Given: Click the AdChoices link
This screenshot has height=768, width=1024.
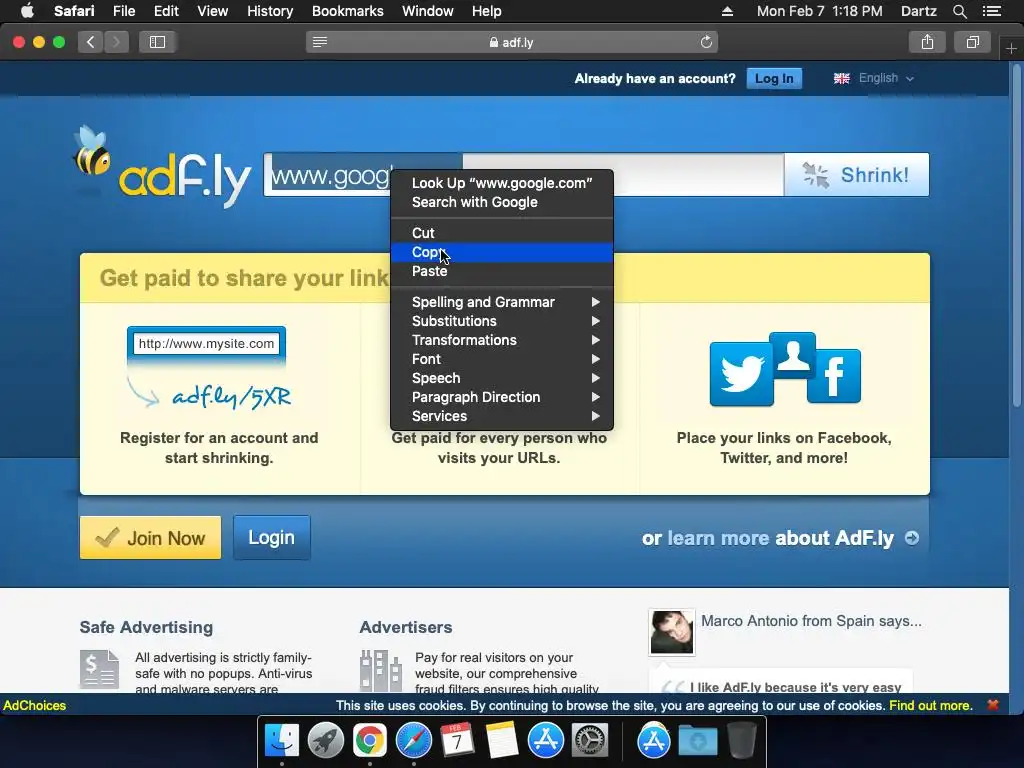Looking at the screenshot, I should point(35,705).
